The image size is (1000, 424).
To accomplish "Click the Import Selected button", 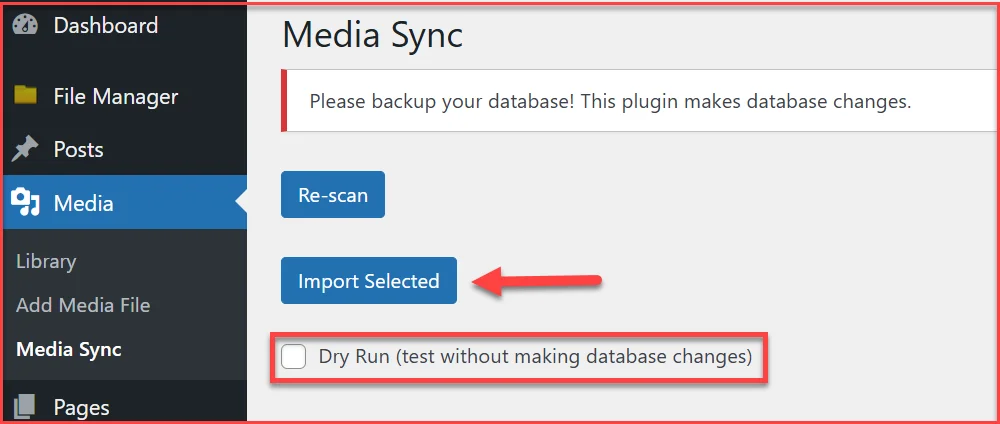I will 368,281.
